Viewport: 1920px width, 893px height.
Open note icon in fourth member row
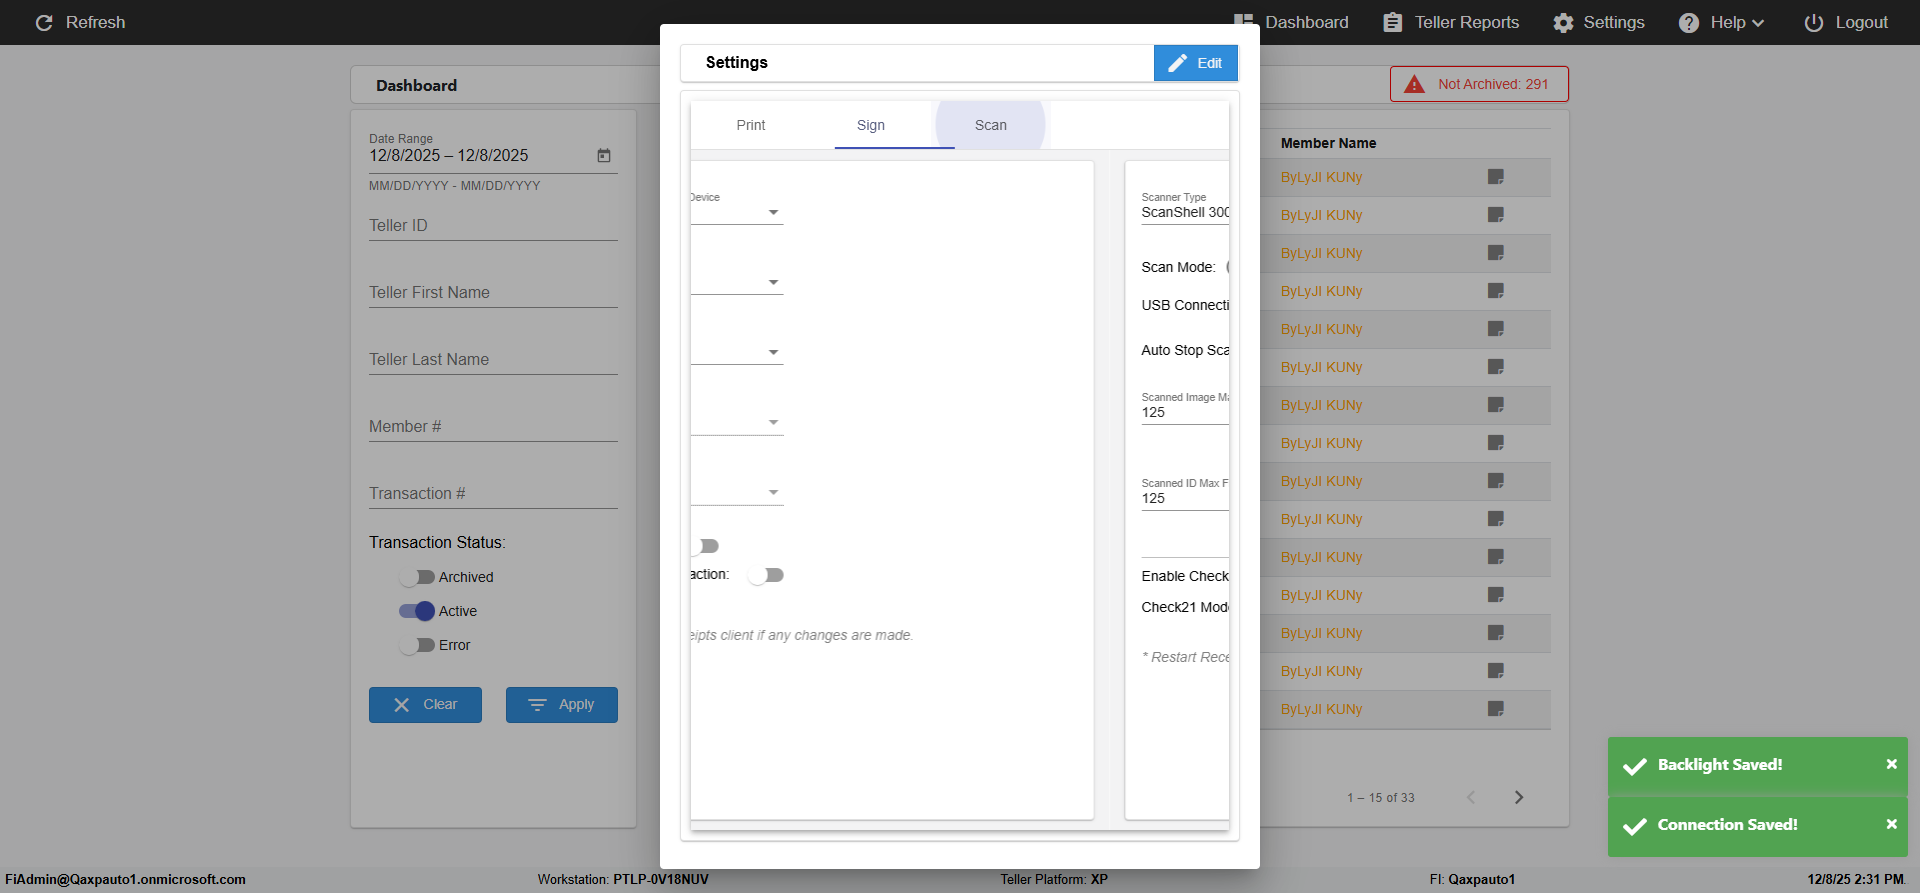coord(1495,291)
